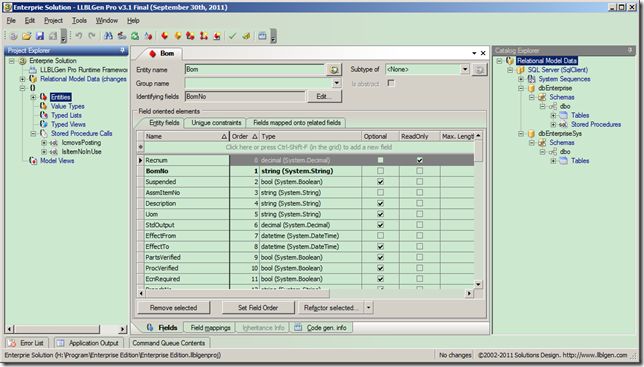644x367 pixels.
Task: Click the Edit... button for identifying fields
Action: 324,96
